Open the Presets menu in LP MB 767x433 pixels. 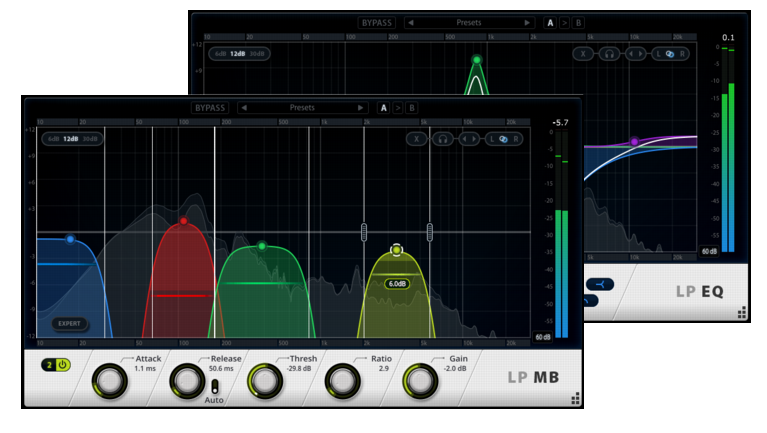302,107
